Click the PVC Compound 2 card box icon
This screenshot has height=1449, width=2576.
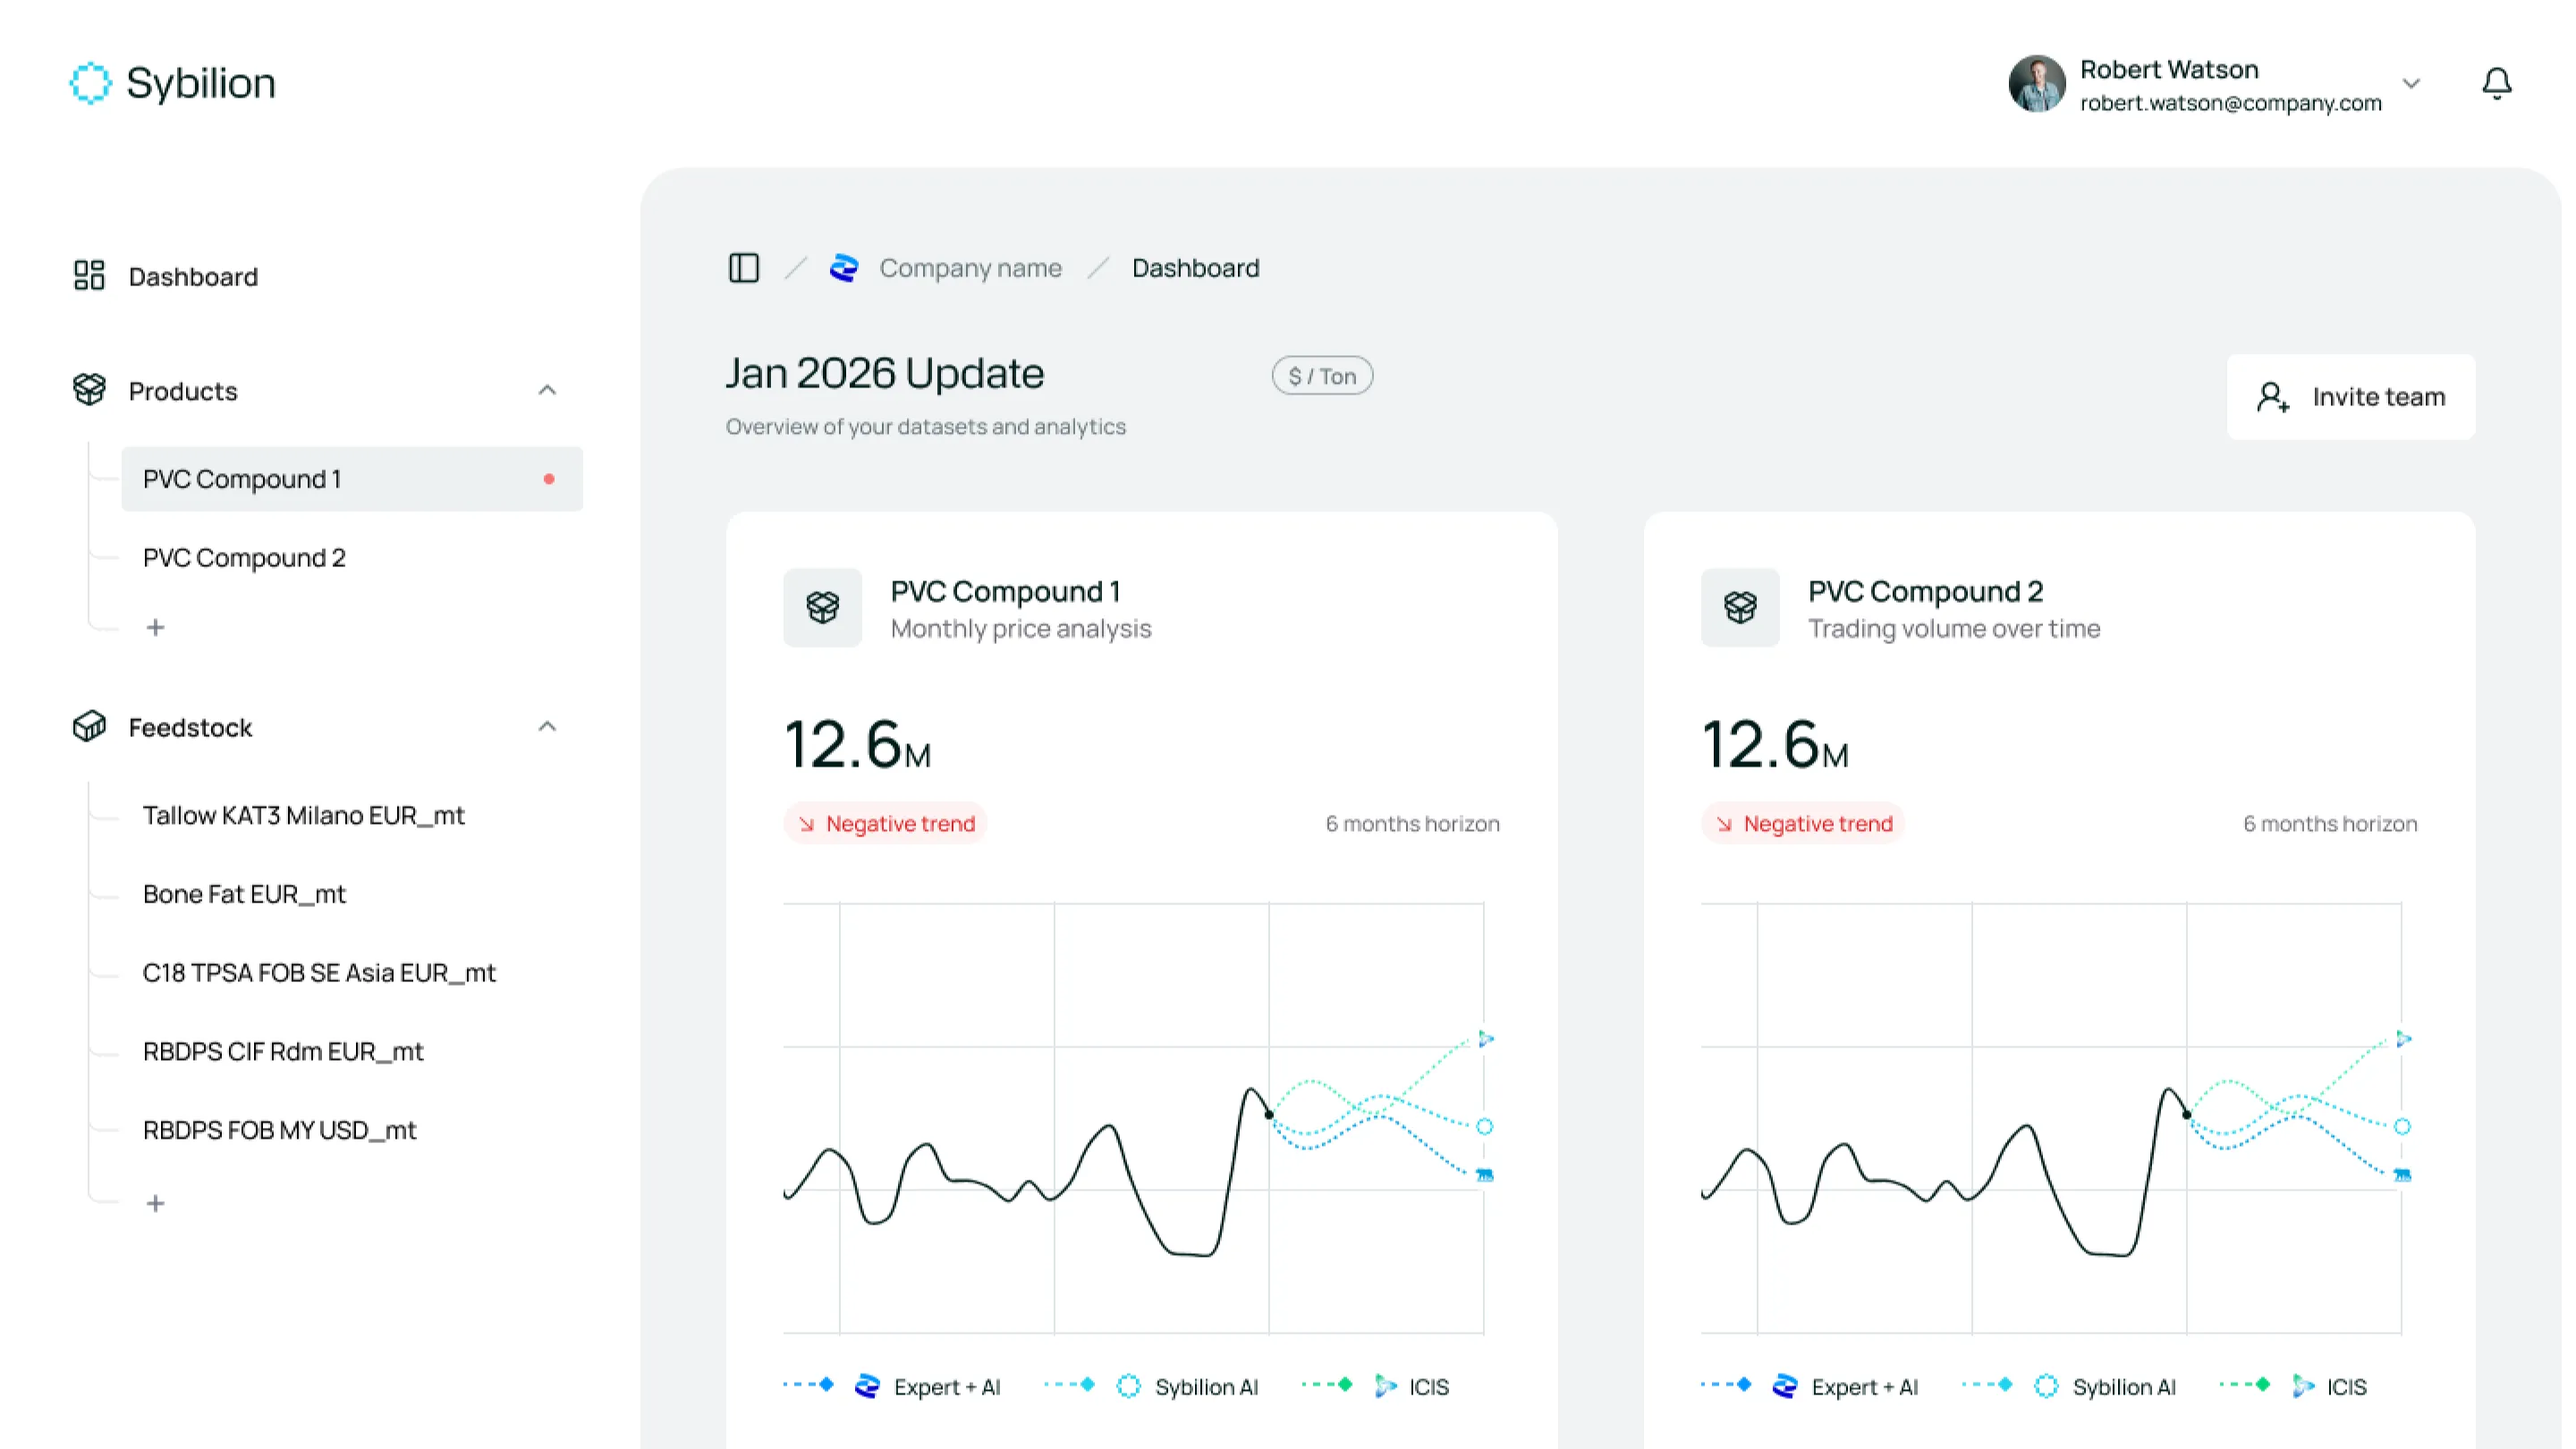[x=1739, y=607]
